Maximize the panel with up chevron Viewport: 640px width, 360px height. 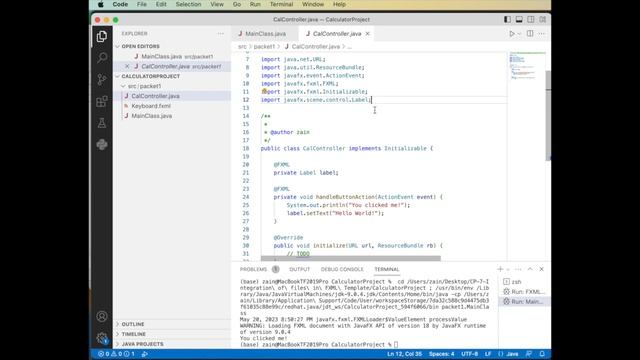pos(530,269)
